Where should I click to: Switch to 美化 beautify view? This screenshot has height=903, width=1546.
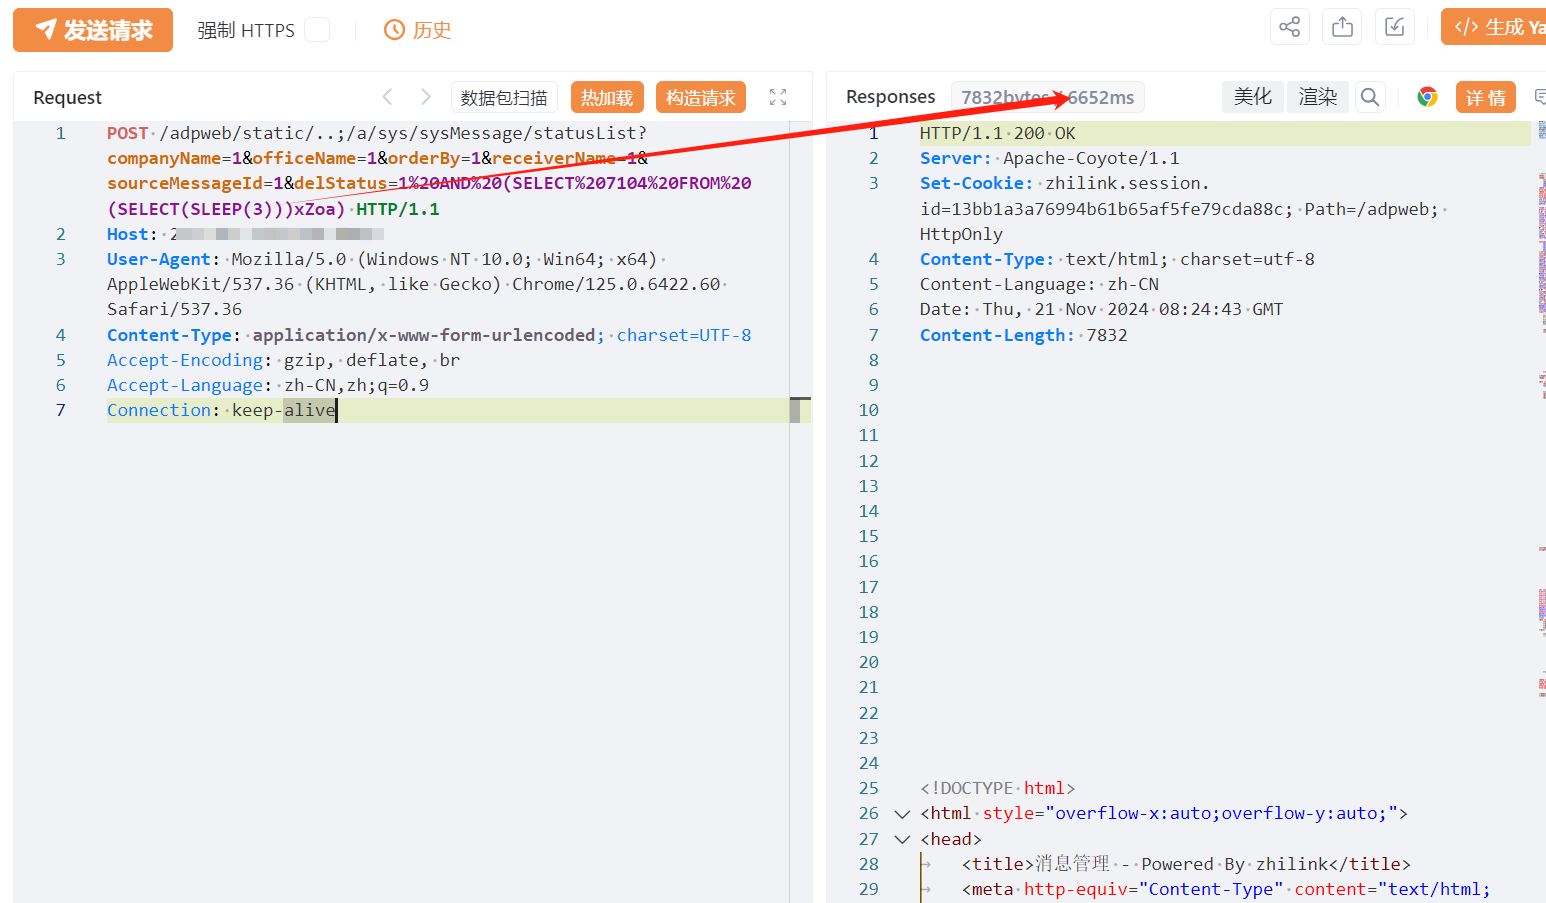tap(1253, 97)
